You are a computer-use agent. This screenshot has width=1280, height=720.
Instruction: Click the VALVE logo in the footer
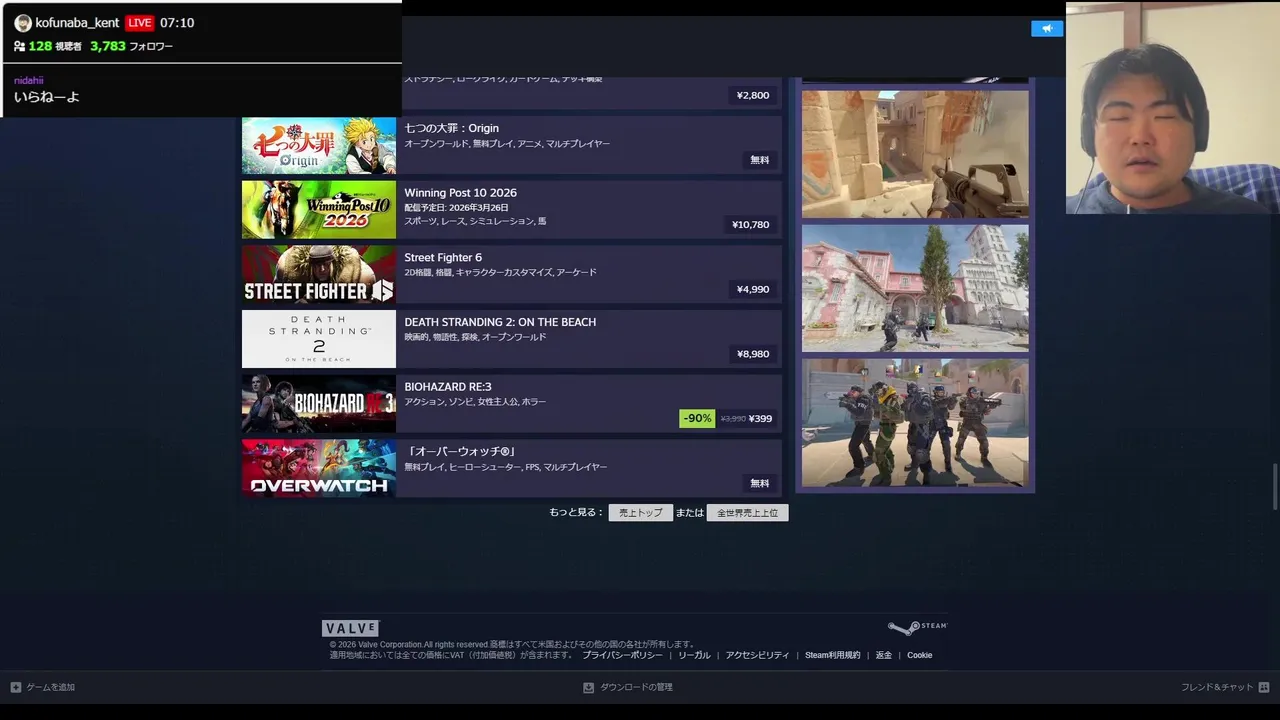click(350, 628)
